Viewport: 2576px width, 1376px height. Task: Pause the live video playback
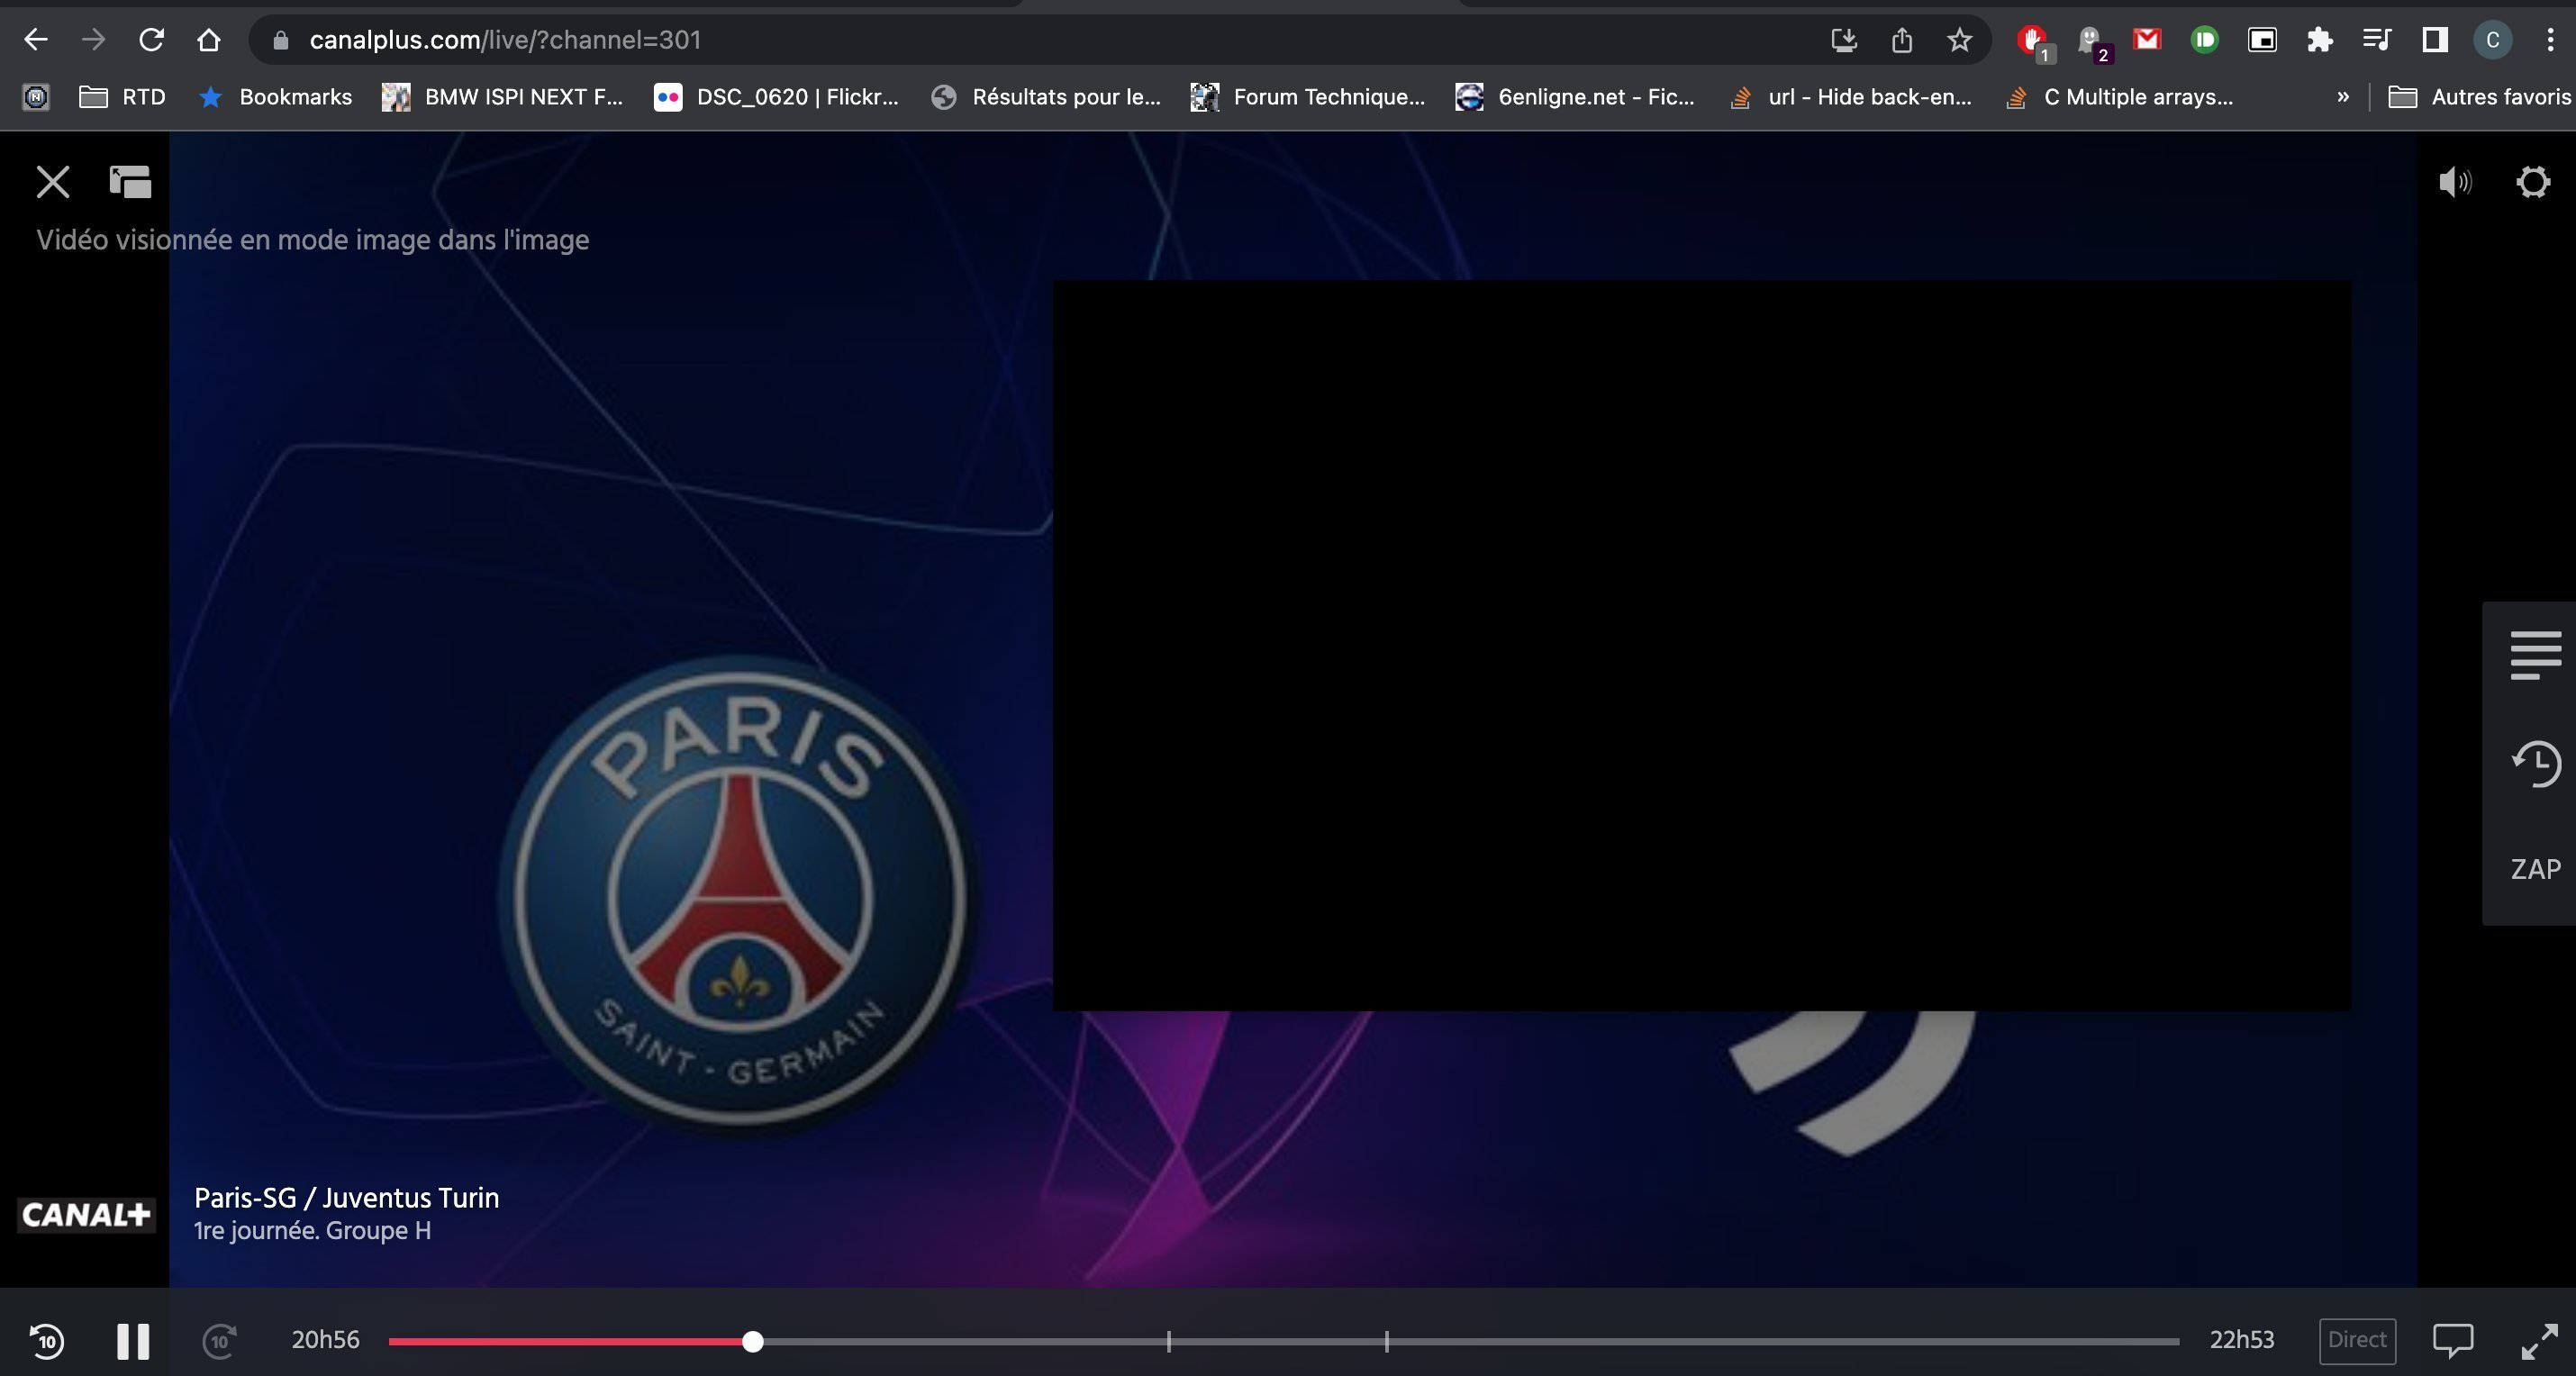coord(132,1341)
